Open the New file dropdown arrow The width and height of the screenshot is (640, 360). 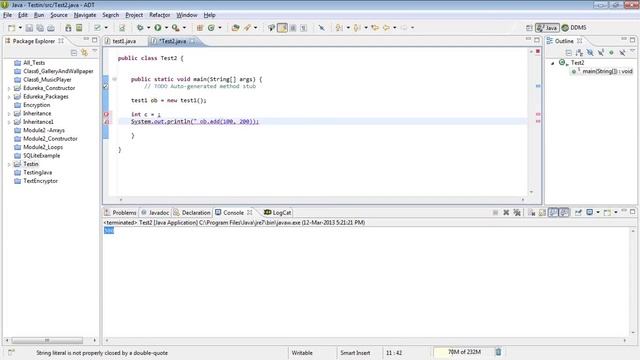[20, 28]
